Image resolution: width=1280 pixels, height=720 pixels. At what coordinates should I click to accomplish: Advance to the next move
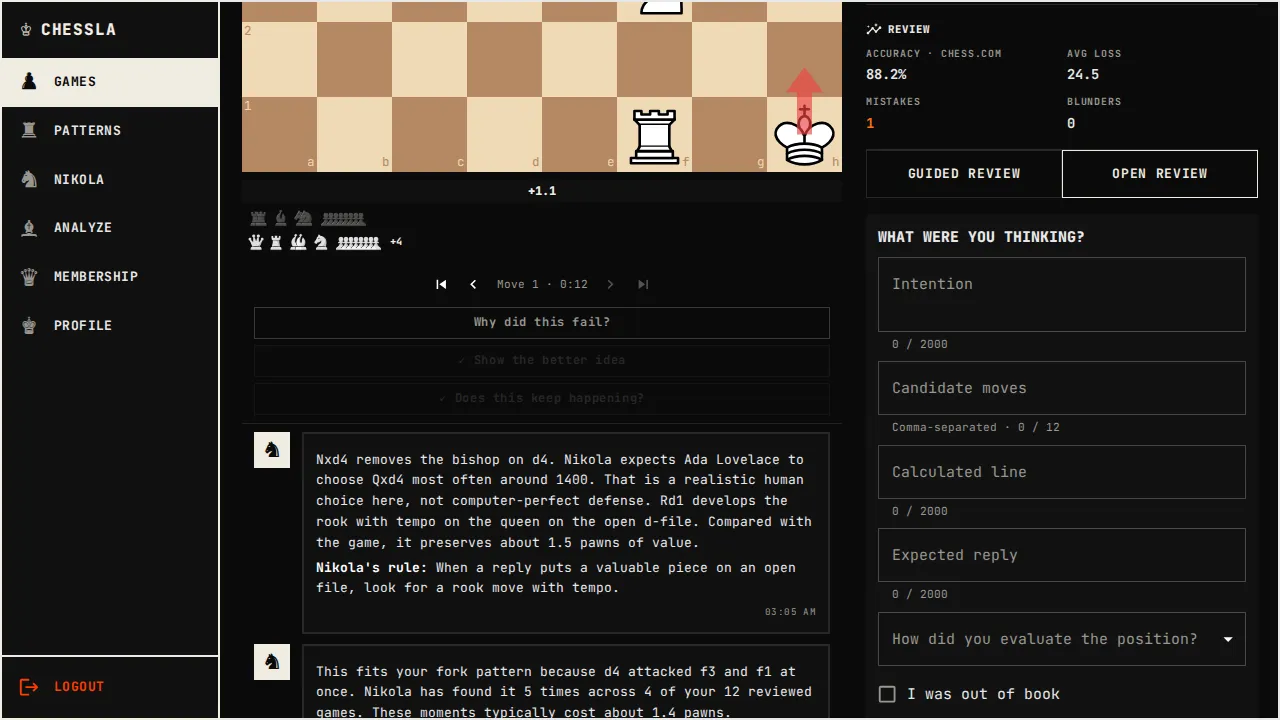click(x=611, y=284)
